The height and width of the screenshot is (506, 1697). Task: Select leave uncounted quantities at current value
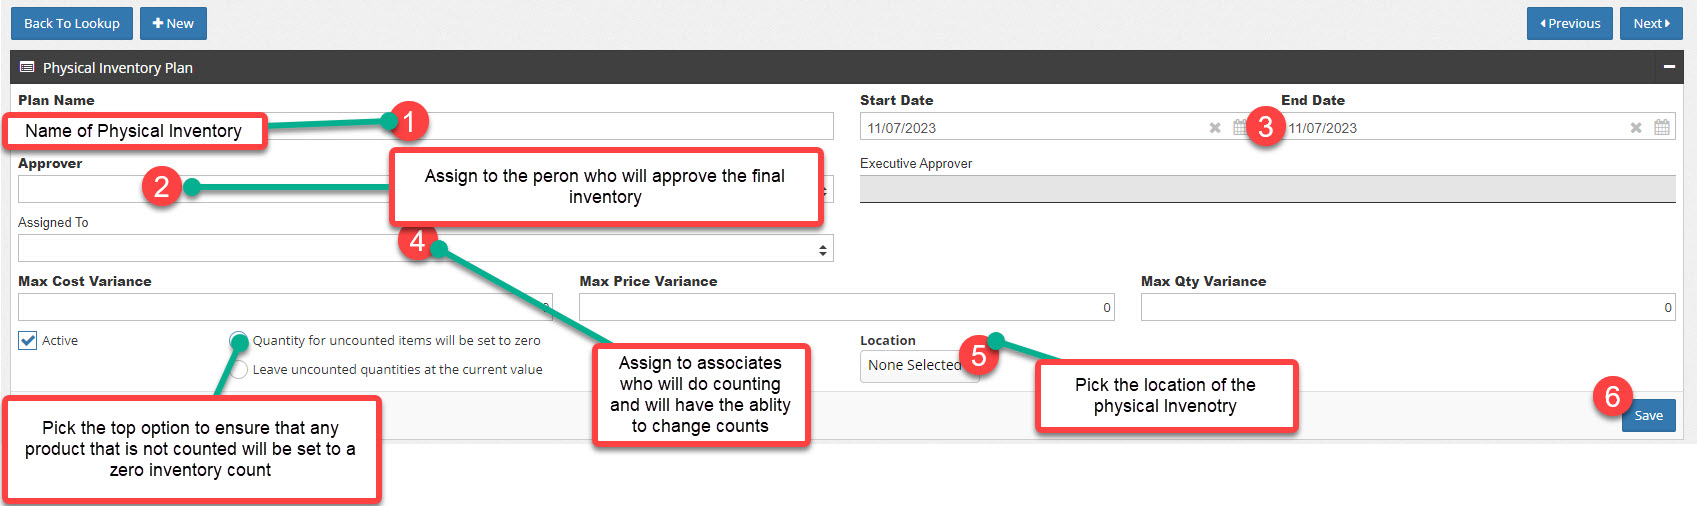click(239, 370)
